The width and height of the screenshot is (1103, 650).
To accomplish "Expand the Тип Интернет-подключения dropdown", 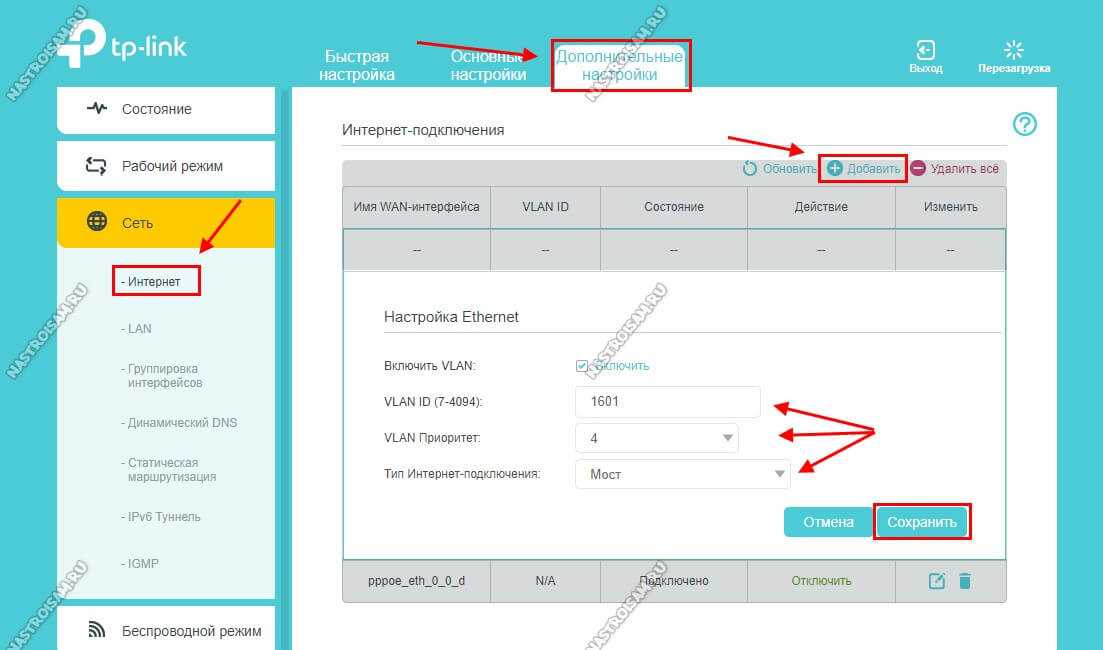I will point(682,474).
